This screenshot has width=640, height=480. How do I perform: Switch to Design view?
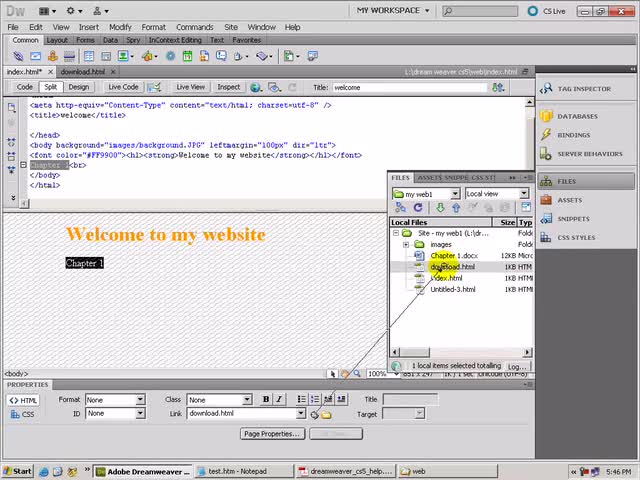(78, 87)
